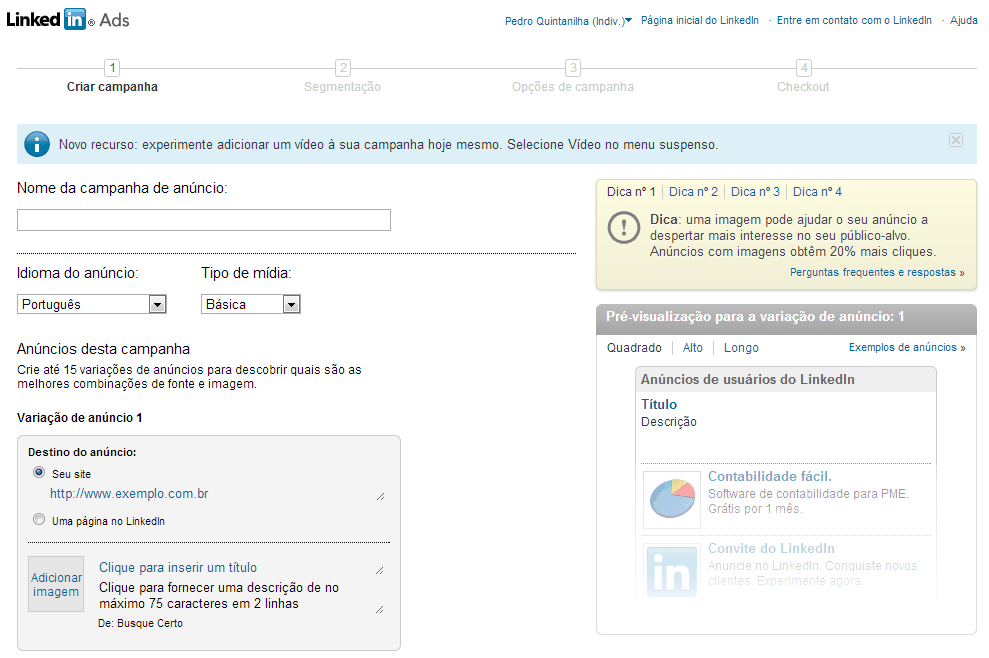
Task: Click the blue info icon in notice
Action: pos(37,144)
